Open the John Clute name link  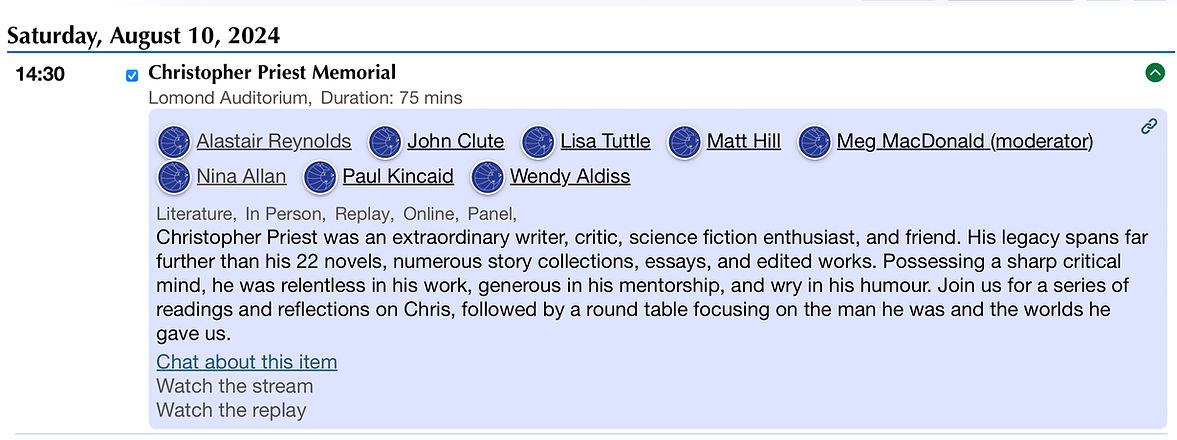point(455,142)
